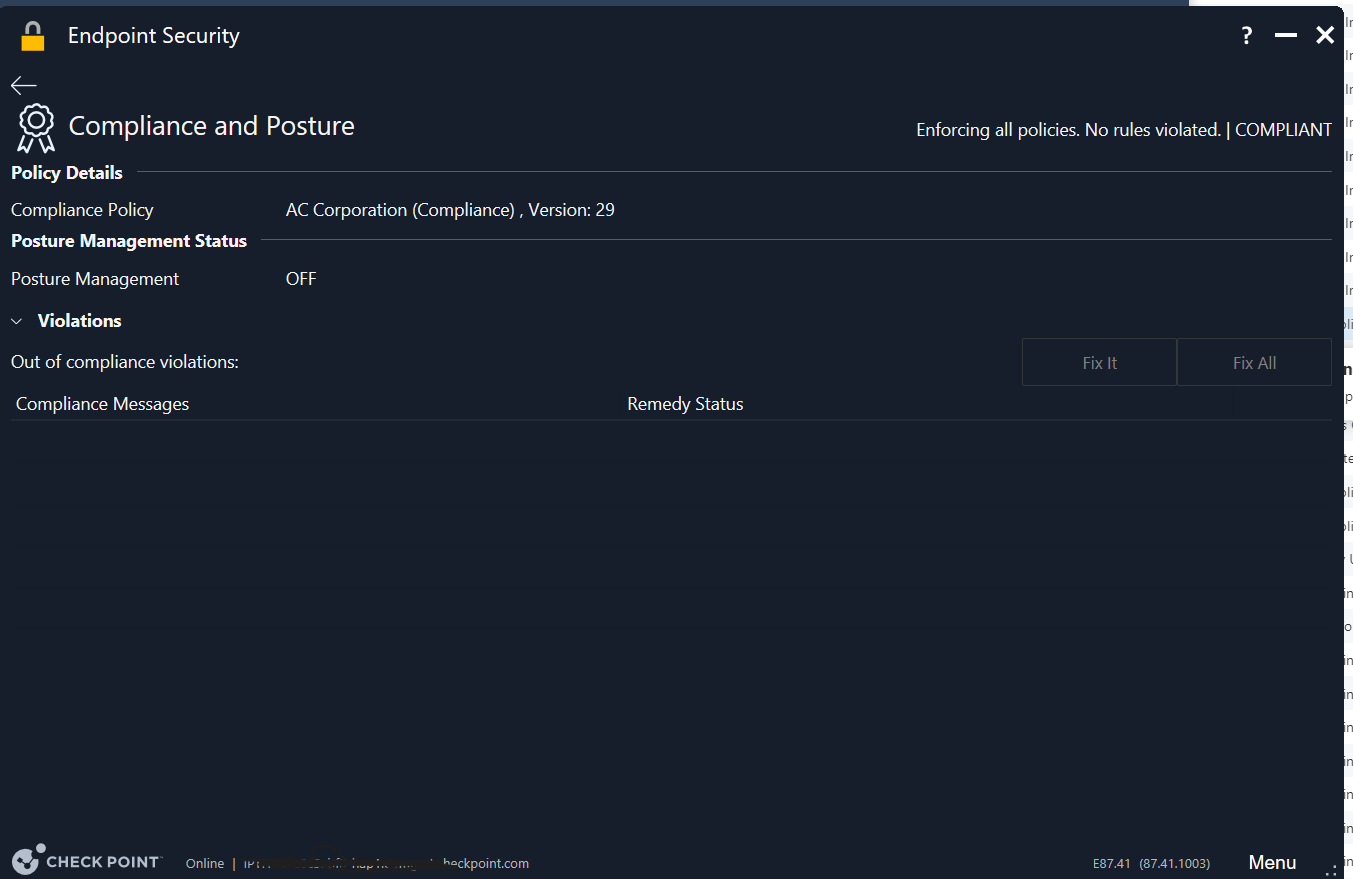Image resolution: width=1353 pixels, height=879 pixels.
Task: Click the "E87.41 (87.41.1003)" version text
Action: coord(1151,864)
